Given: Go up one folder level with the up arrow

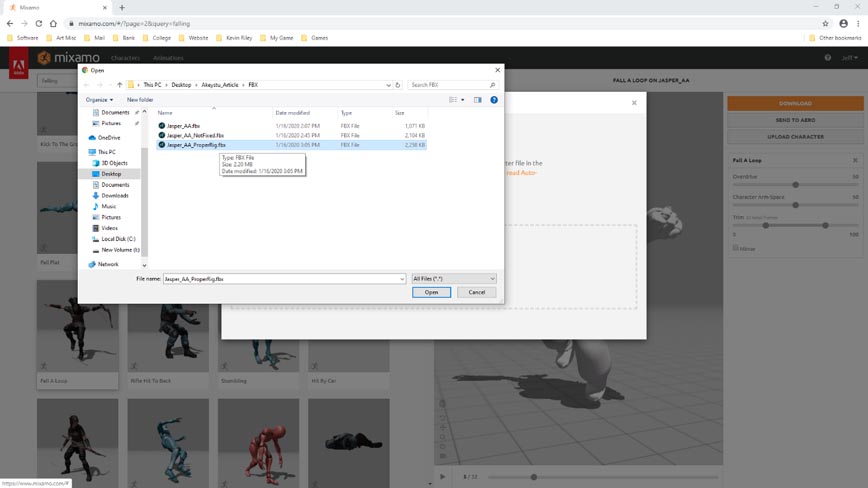Looking at the screenshot, I should pyautogui.click(x=120, y=85).
